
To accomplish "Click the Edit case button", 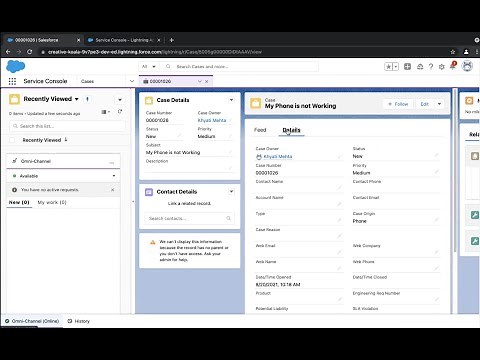I will [x=424, y=104].
